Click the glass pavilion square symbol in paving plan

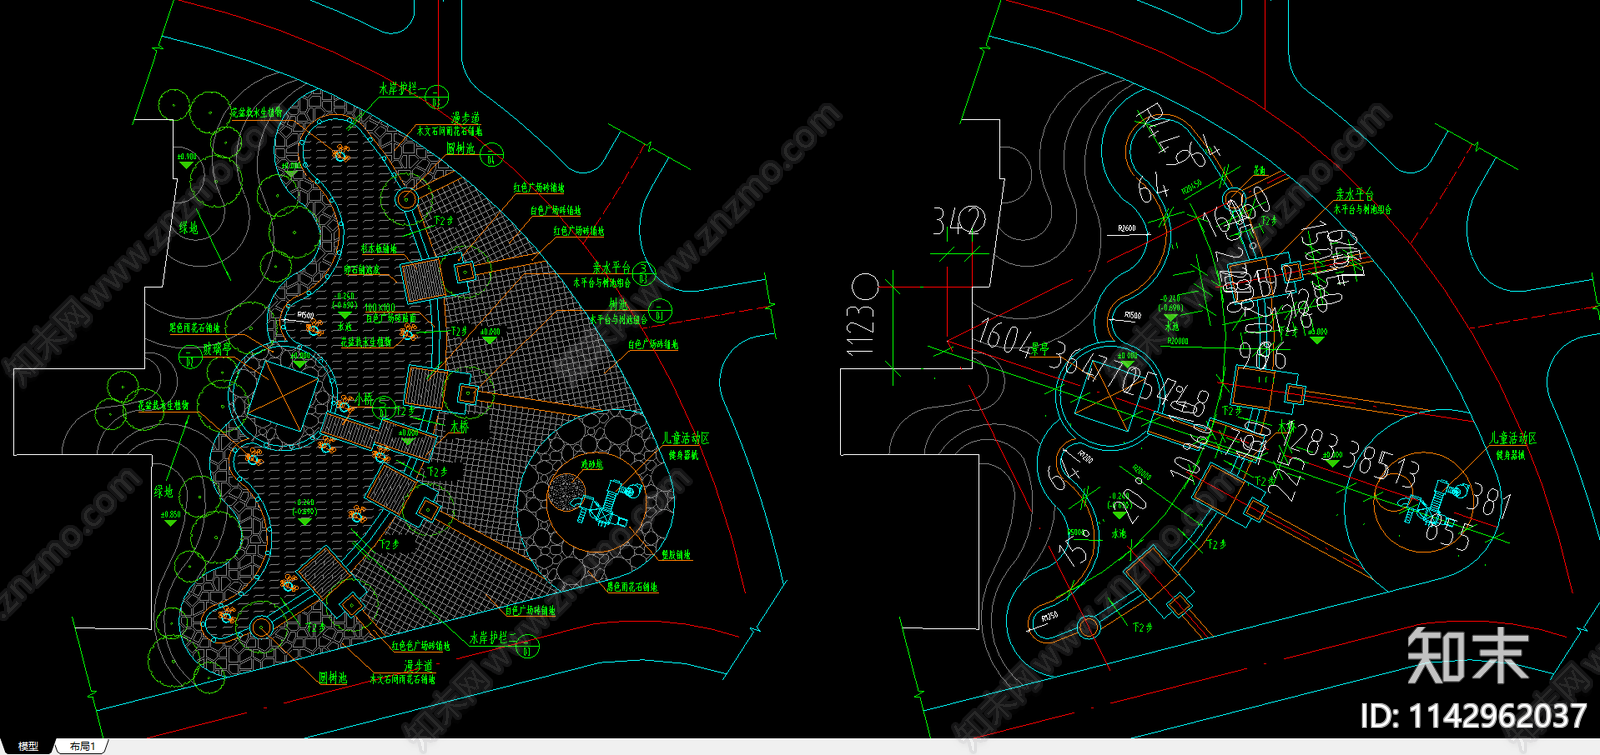(x=281, y=394)
